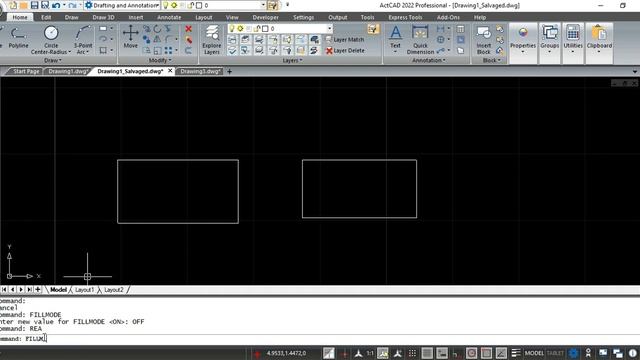Expand the Draw panel options
The height and width of the screenshot is (360, 640).
(x=53, y=60)
